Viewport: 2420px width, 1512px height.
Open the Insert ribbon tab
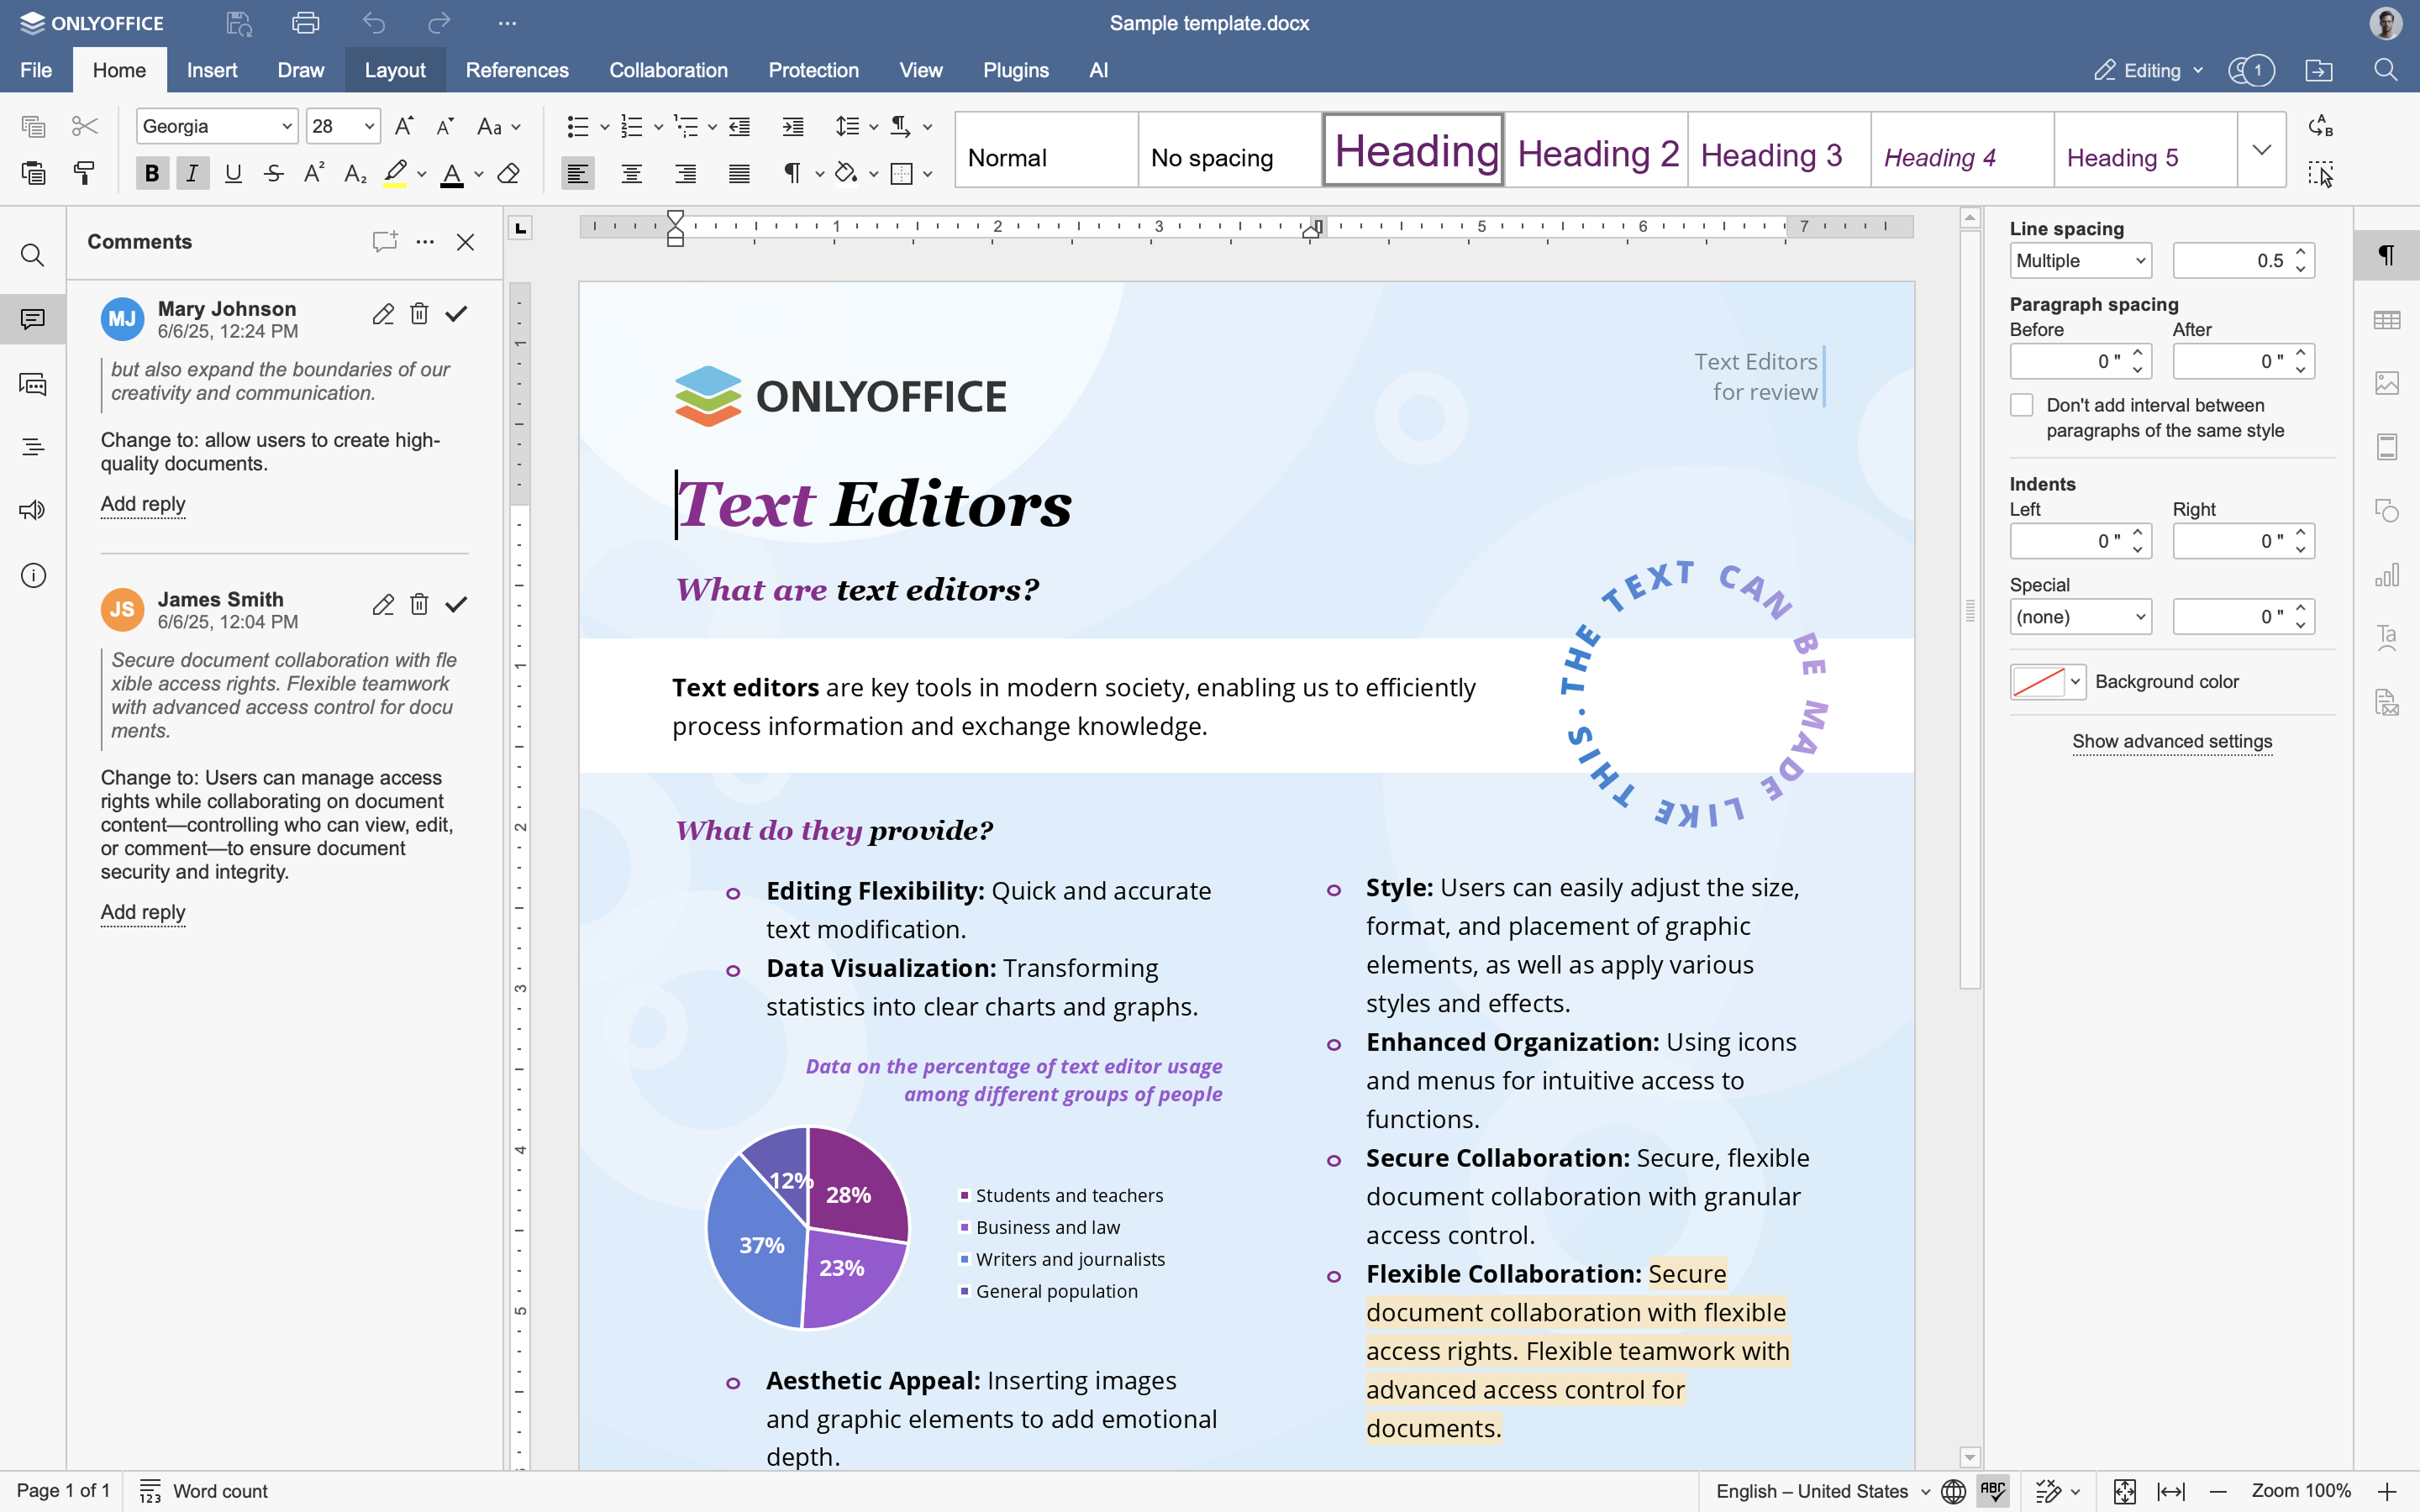(211, 70)
